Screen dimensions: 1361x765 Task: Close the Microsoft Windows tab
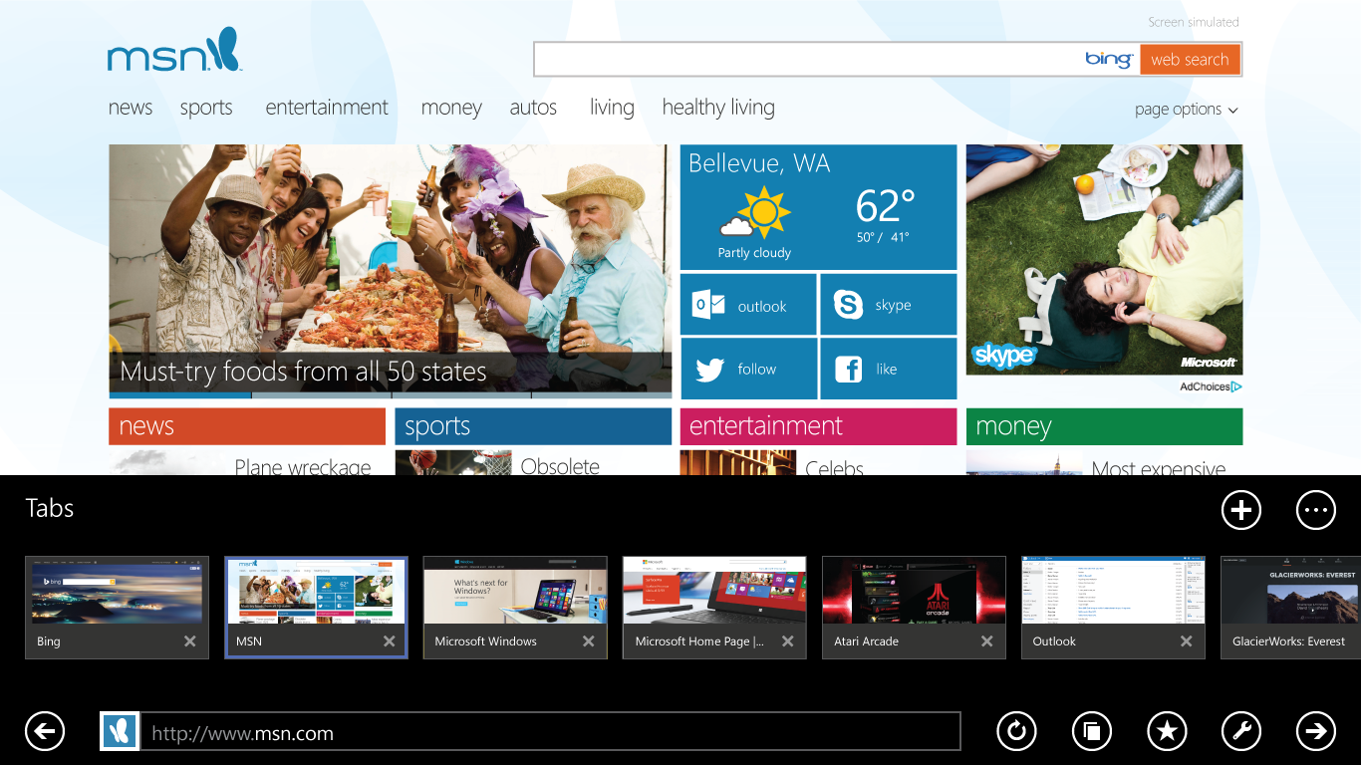point(588,641)
